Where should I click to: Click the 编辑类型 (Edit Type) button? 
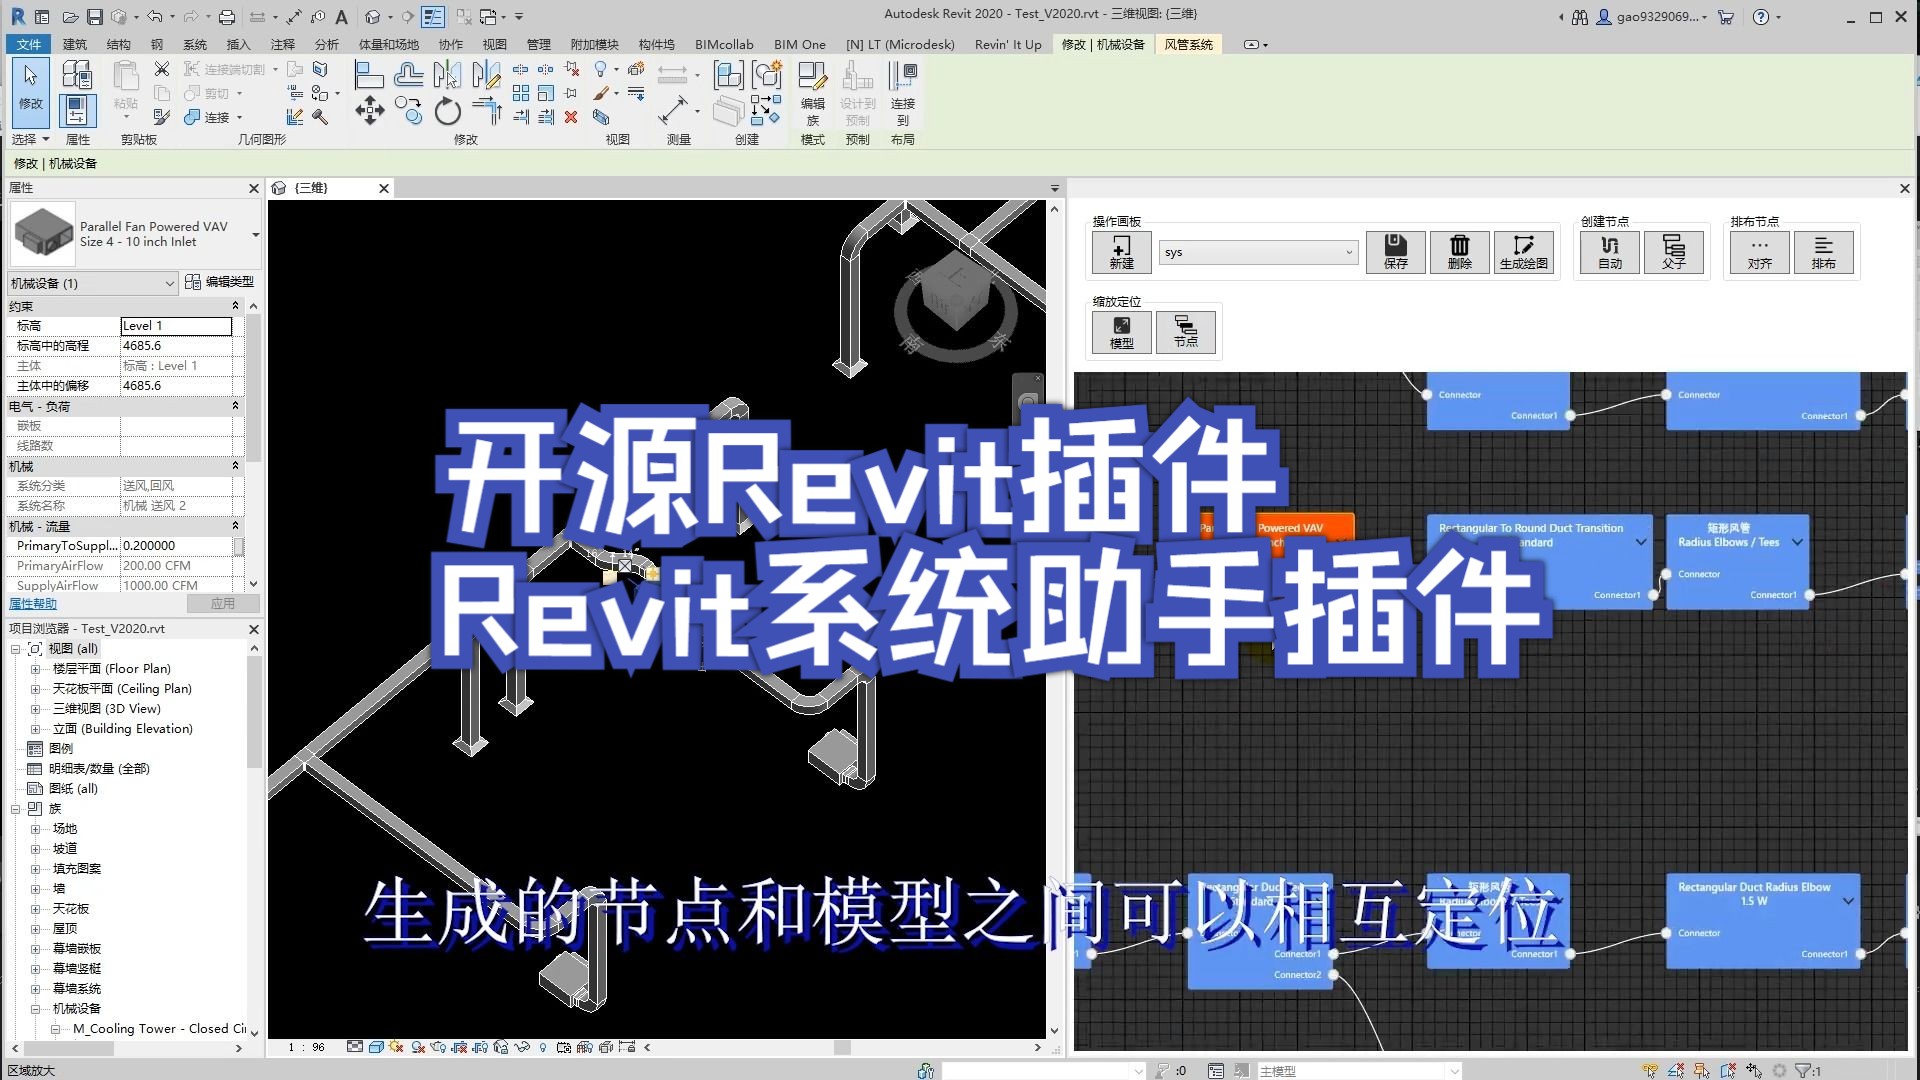click(220, 282)
